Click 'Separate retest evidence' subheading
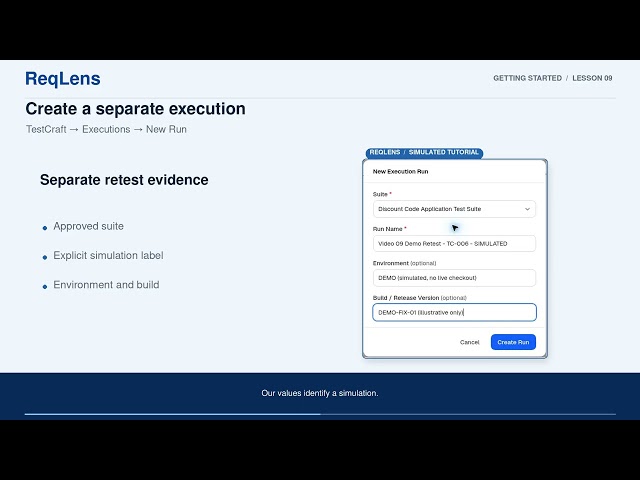The image size is (640, 480). tap(124, 180)
